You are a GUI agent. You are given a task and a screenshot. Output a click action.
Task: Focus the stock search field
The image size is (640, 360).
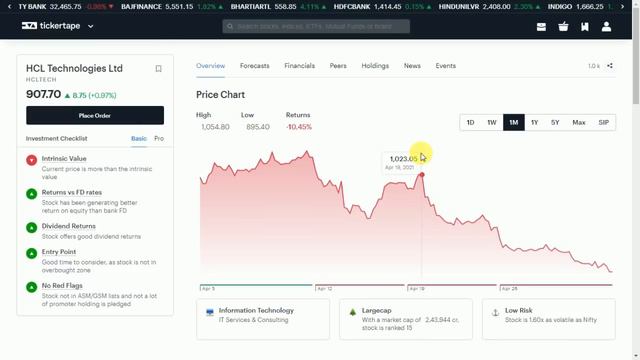tap(316, 27)
